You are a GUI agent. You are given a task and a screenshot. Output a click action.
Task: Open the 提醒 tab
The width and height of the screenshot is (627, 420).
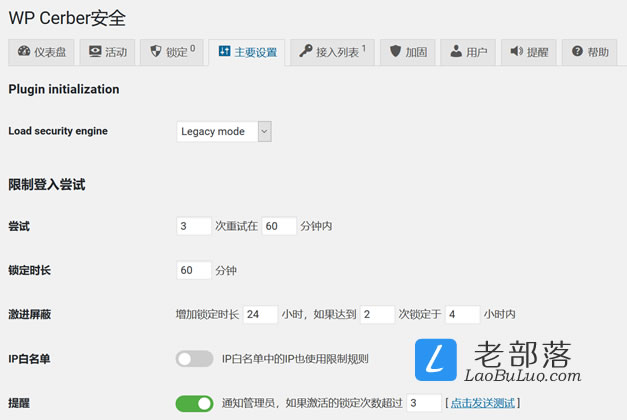tap(529, 52)
